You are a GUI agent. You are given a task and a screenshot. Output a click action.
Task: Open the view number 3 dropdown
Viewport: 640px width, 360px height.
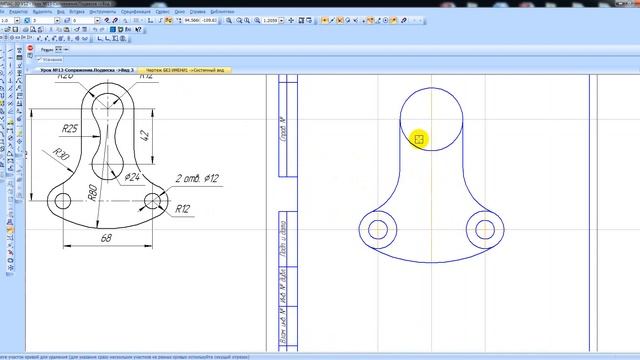click(x=57, y=20)
